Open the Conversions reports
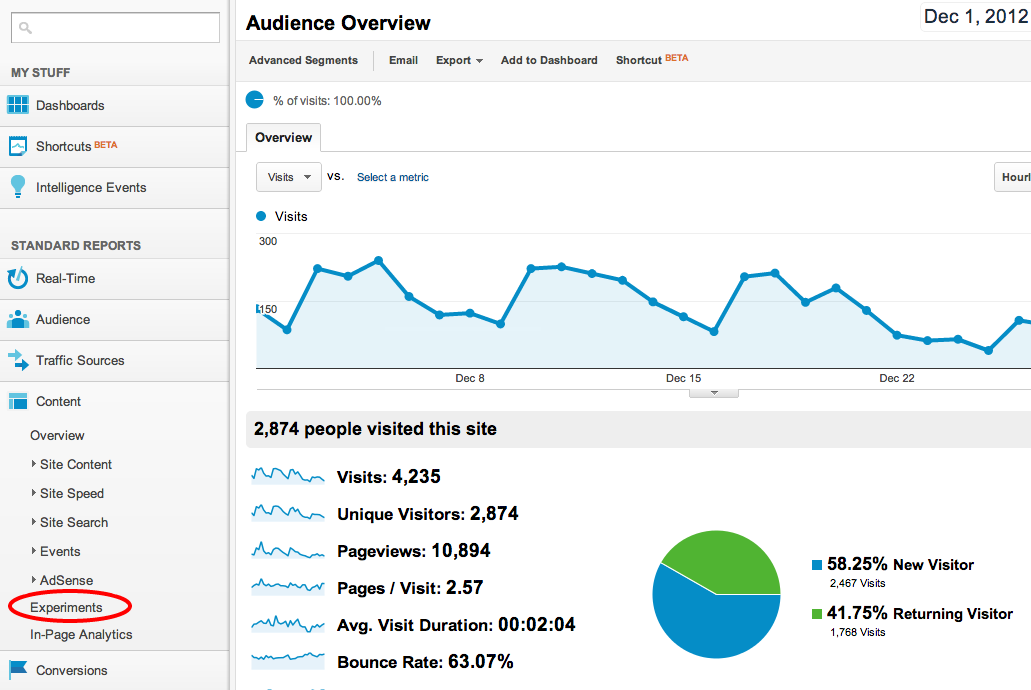This screenshot has height=690, width=1031. pyautogui.click(x=114, y=670)
